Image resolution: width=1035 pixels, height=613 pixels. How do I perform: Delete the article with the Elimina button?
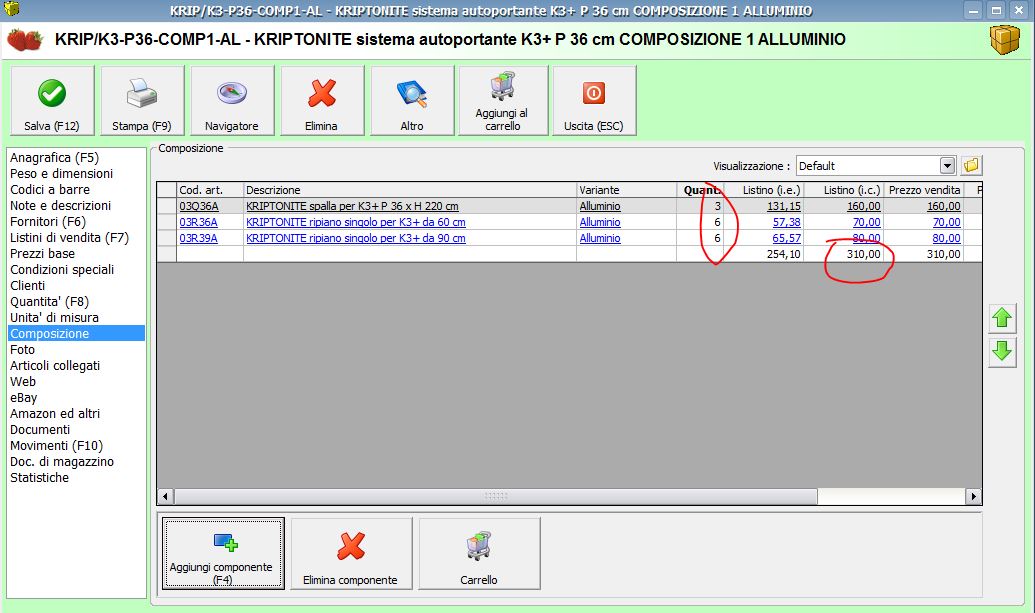tap(321, 101)
